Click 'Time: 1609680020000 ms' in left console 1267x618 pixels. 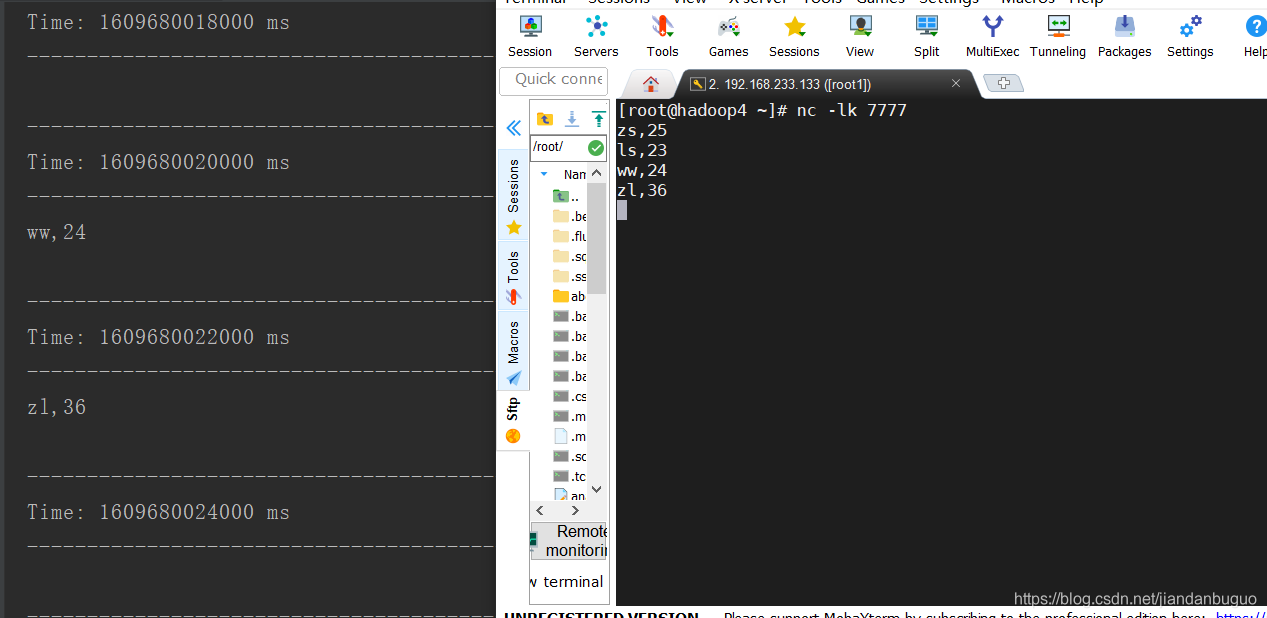point(158,162)
